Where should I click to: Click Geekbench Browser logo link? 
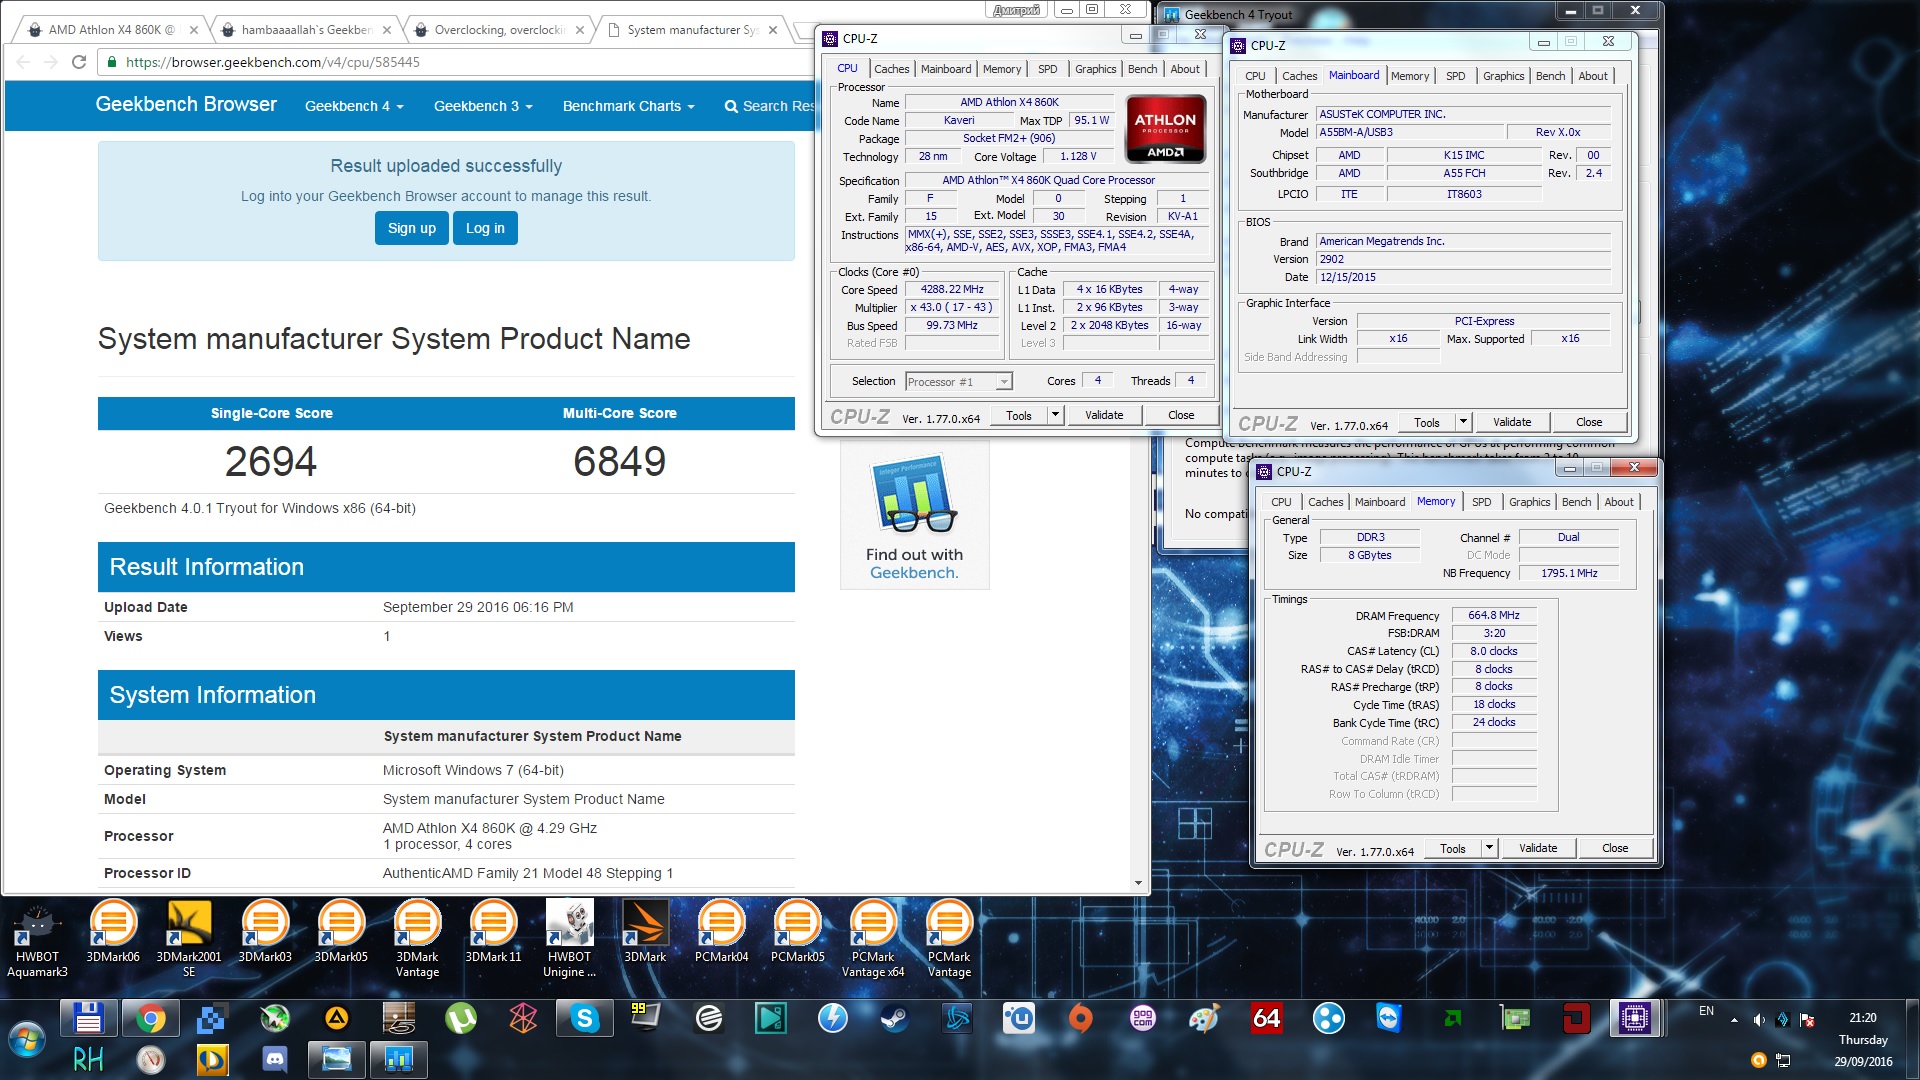point(186,104)
